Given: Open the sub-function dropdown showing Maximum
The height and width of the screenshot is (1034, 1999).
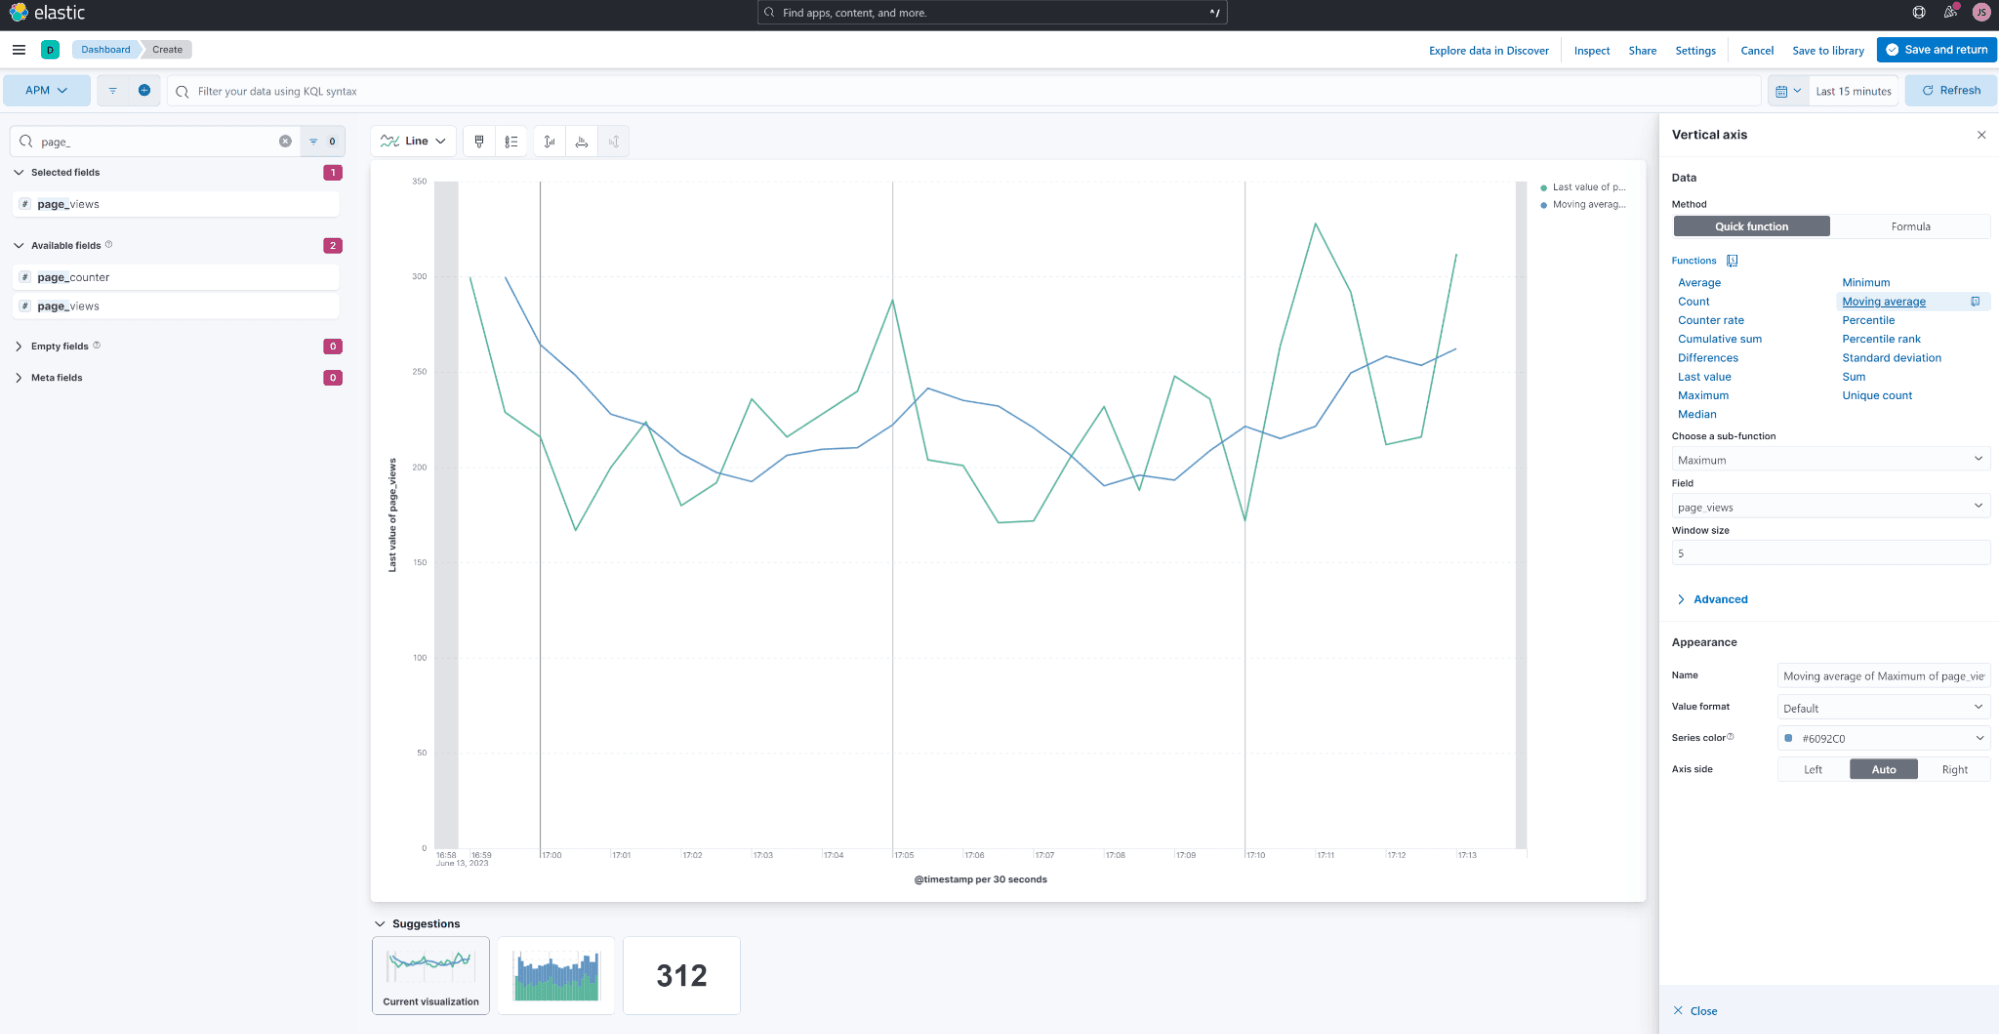Looking at the screenshot, I should tap(1830, 459).
